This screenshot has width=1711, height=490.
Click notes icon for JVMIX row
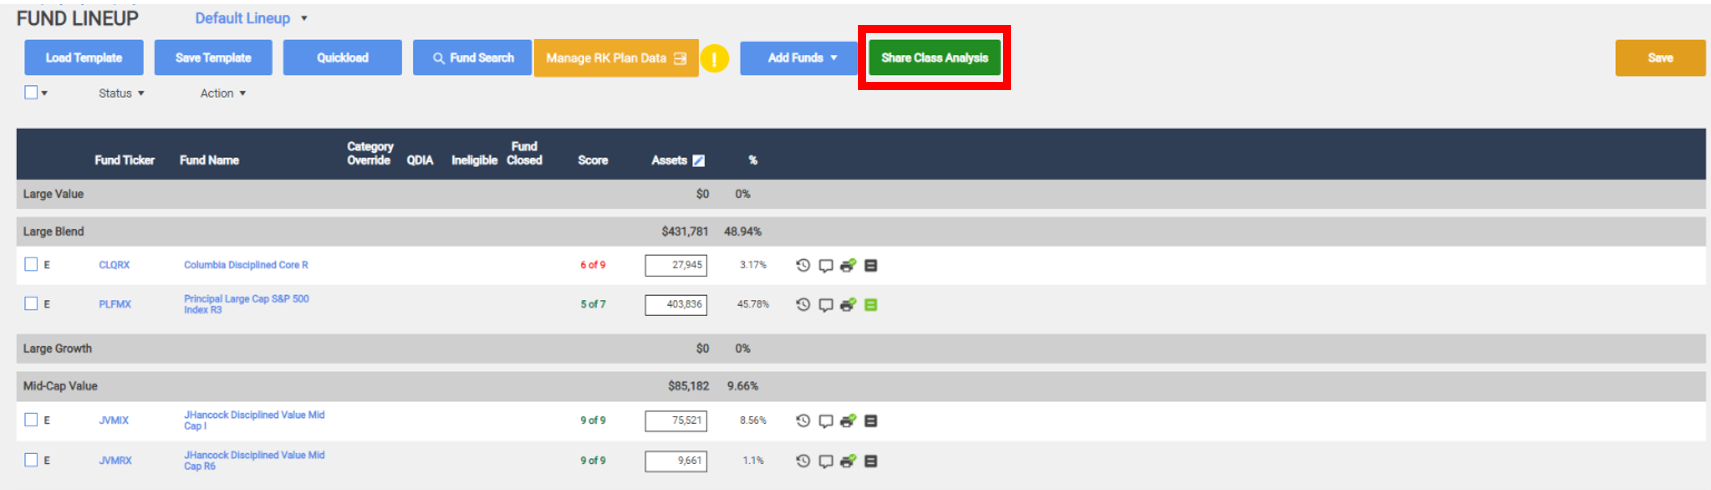871,421
